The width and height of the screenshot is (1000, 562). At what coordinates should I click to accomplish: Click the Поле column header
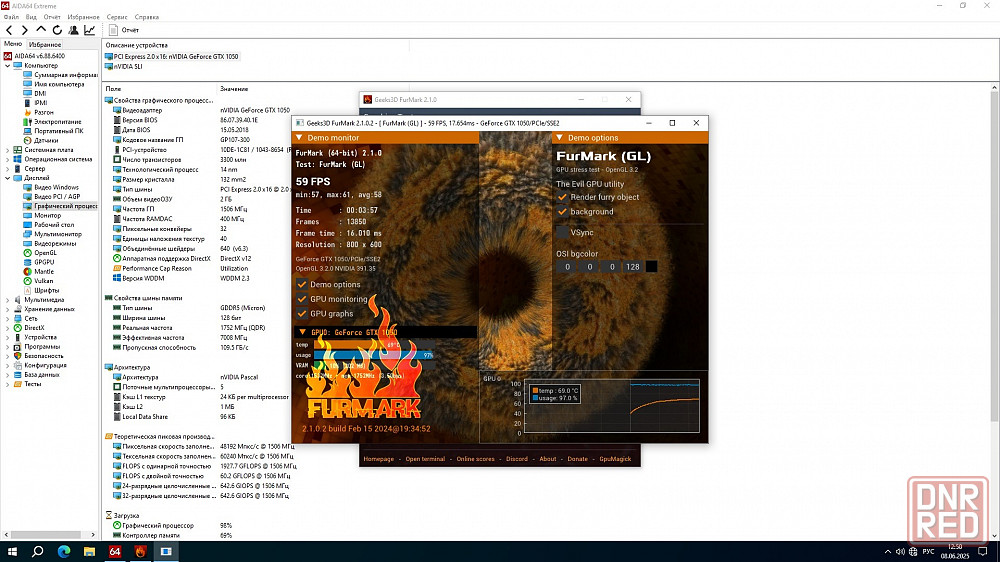coord(114,89)
